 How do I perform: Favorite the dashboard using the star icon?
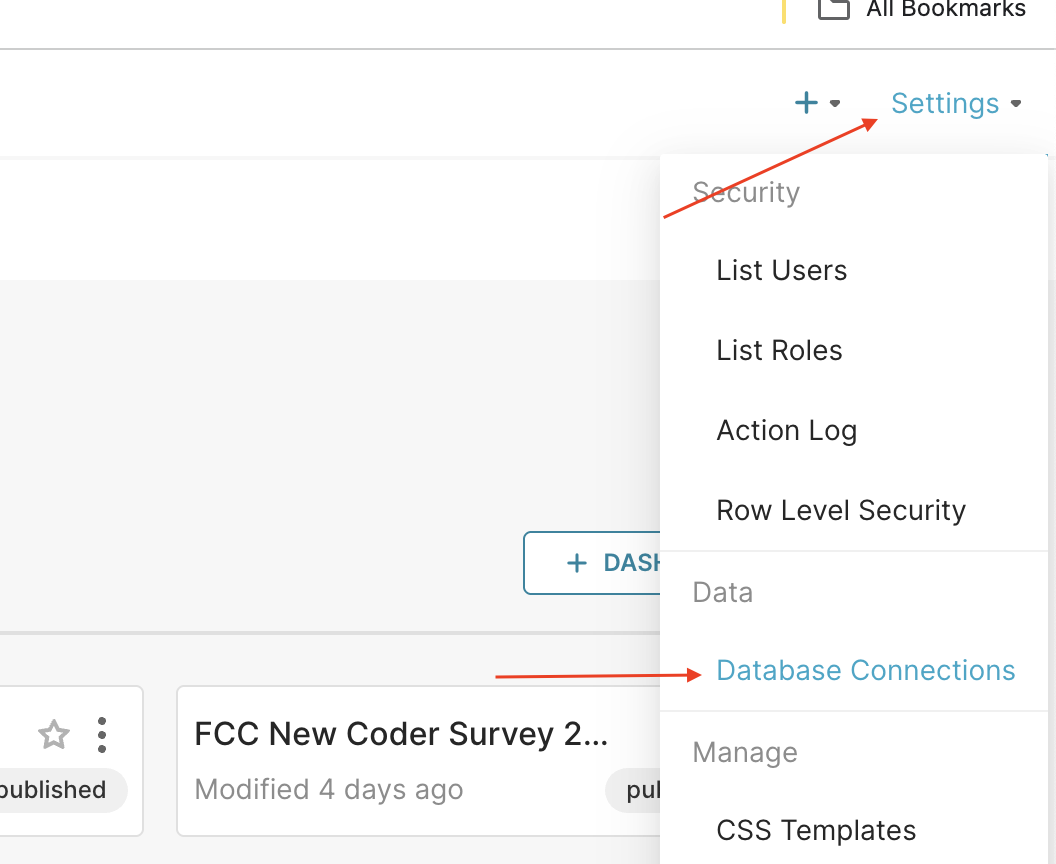[x=53, y=734]
